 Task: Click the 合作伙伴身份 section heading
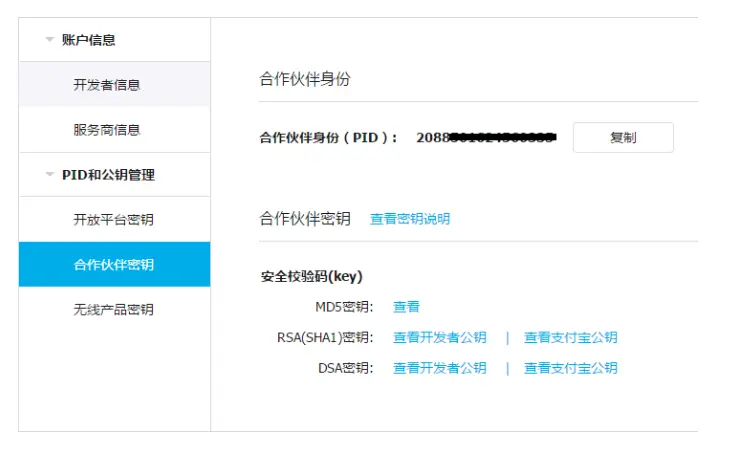tap(305, 79)
